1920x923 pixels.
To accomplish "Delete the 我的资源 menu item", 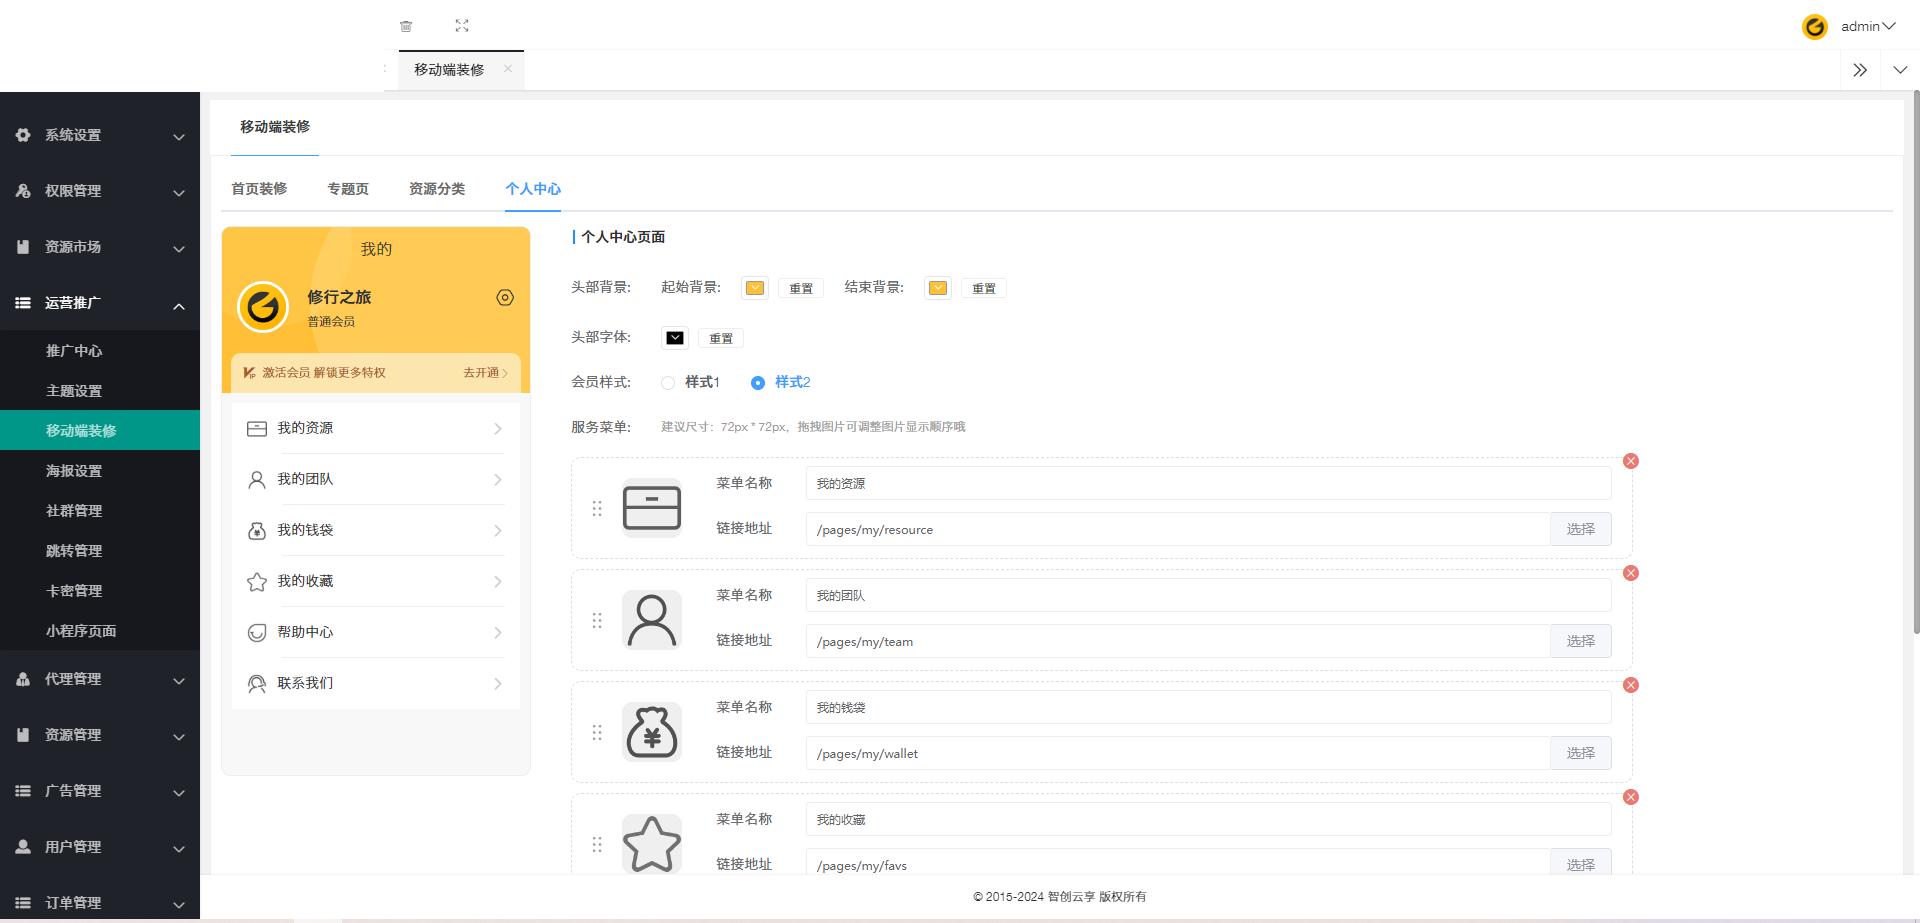I will tap(1631, 461).
